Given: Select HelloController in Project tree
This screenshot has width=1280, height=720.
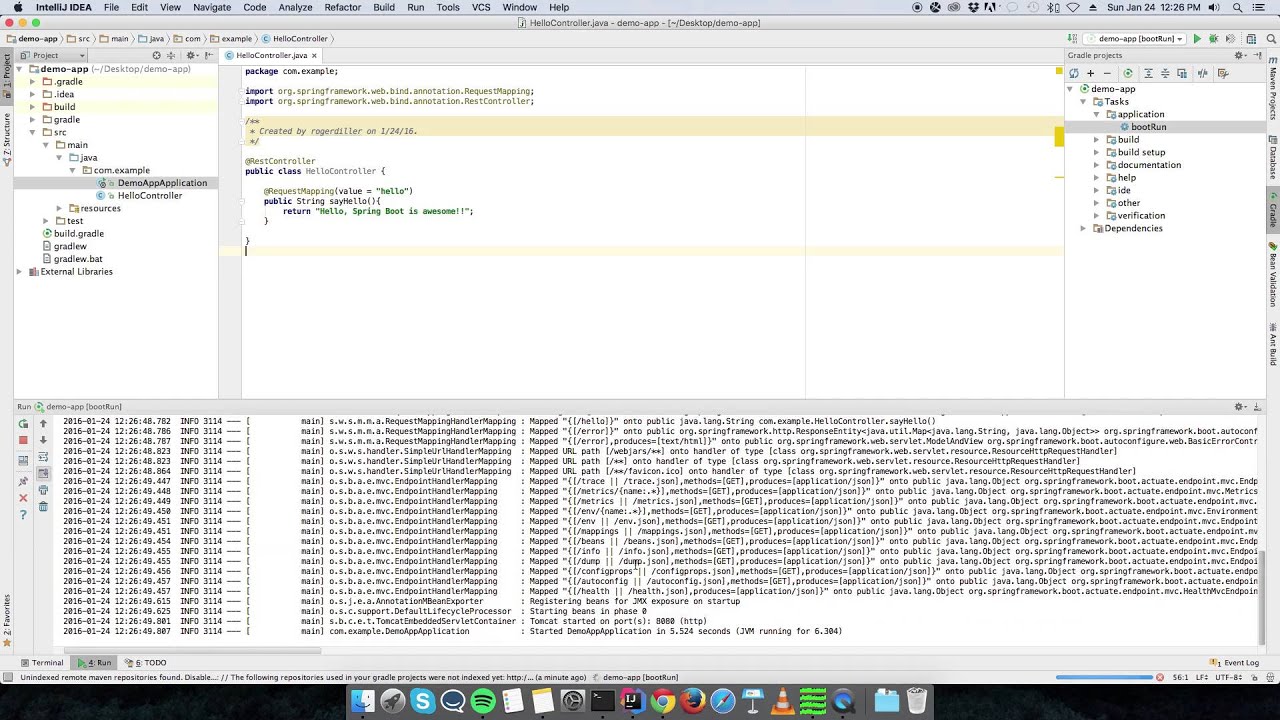Looking at the screenshot, I should point(150,196).
